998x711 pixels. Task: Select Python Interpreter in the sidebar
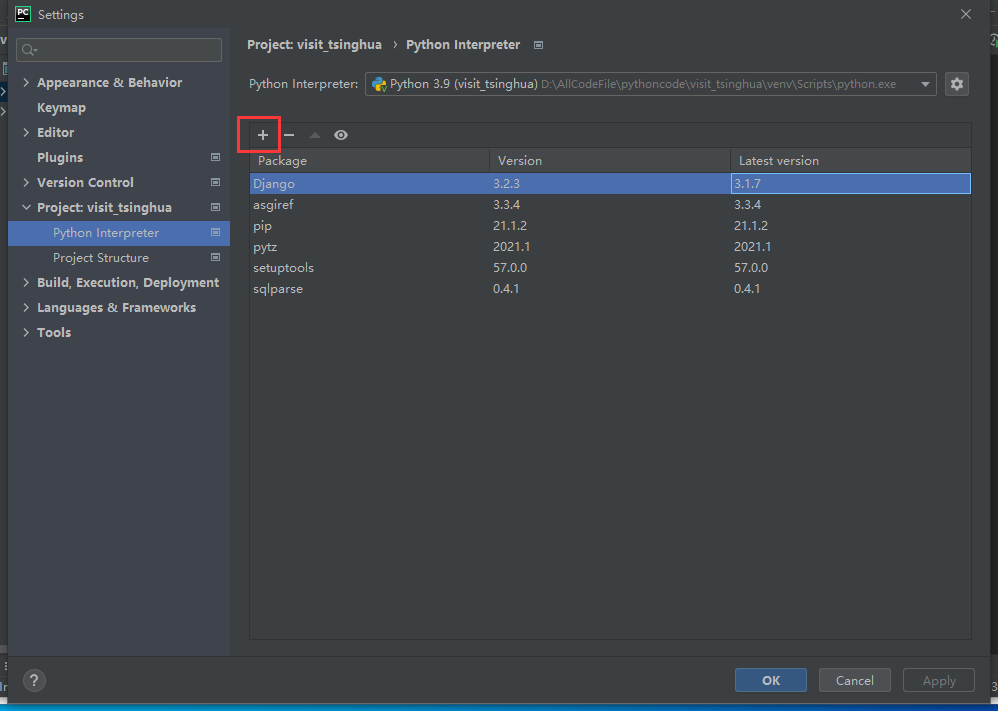(x=119, y=233)
